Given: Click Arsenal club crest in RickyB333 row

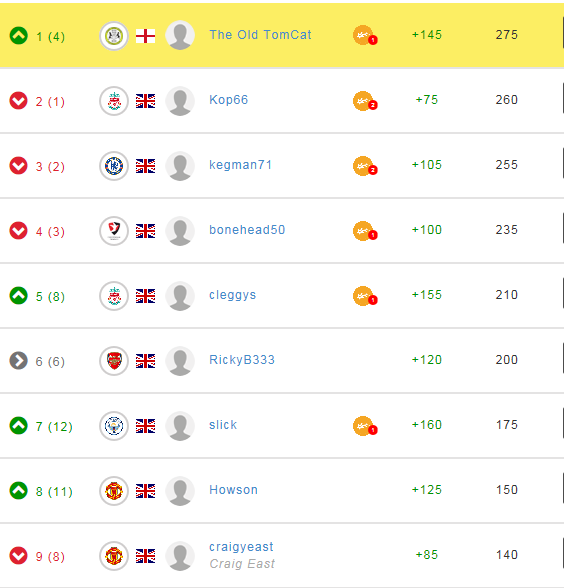Looking at the screenshot, I should [x=114, y=361].
